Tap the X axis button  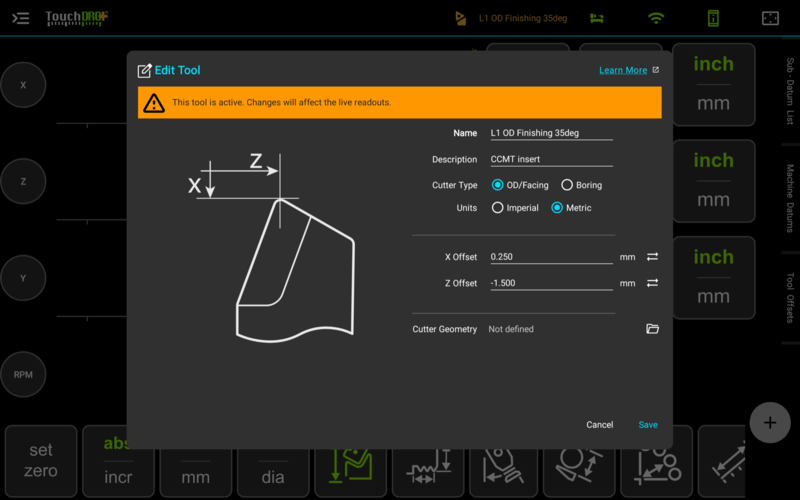click(23, 85)
